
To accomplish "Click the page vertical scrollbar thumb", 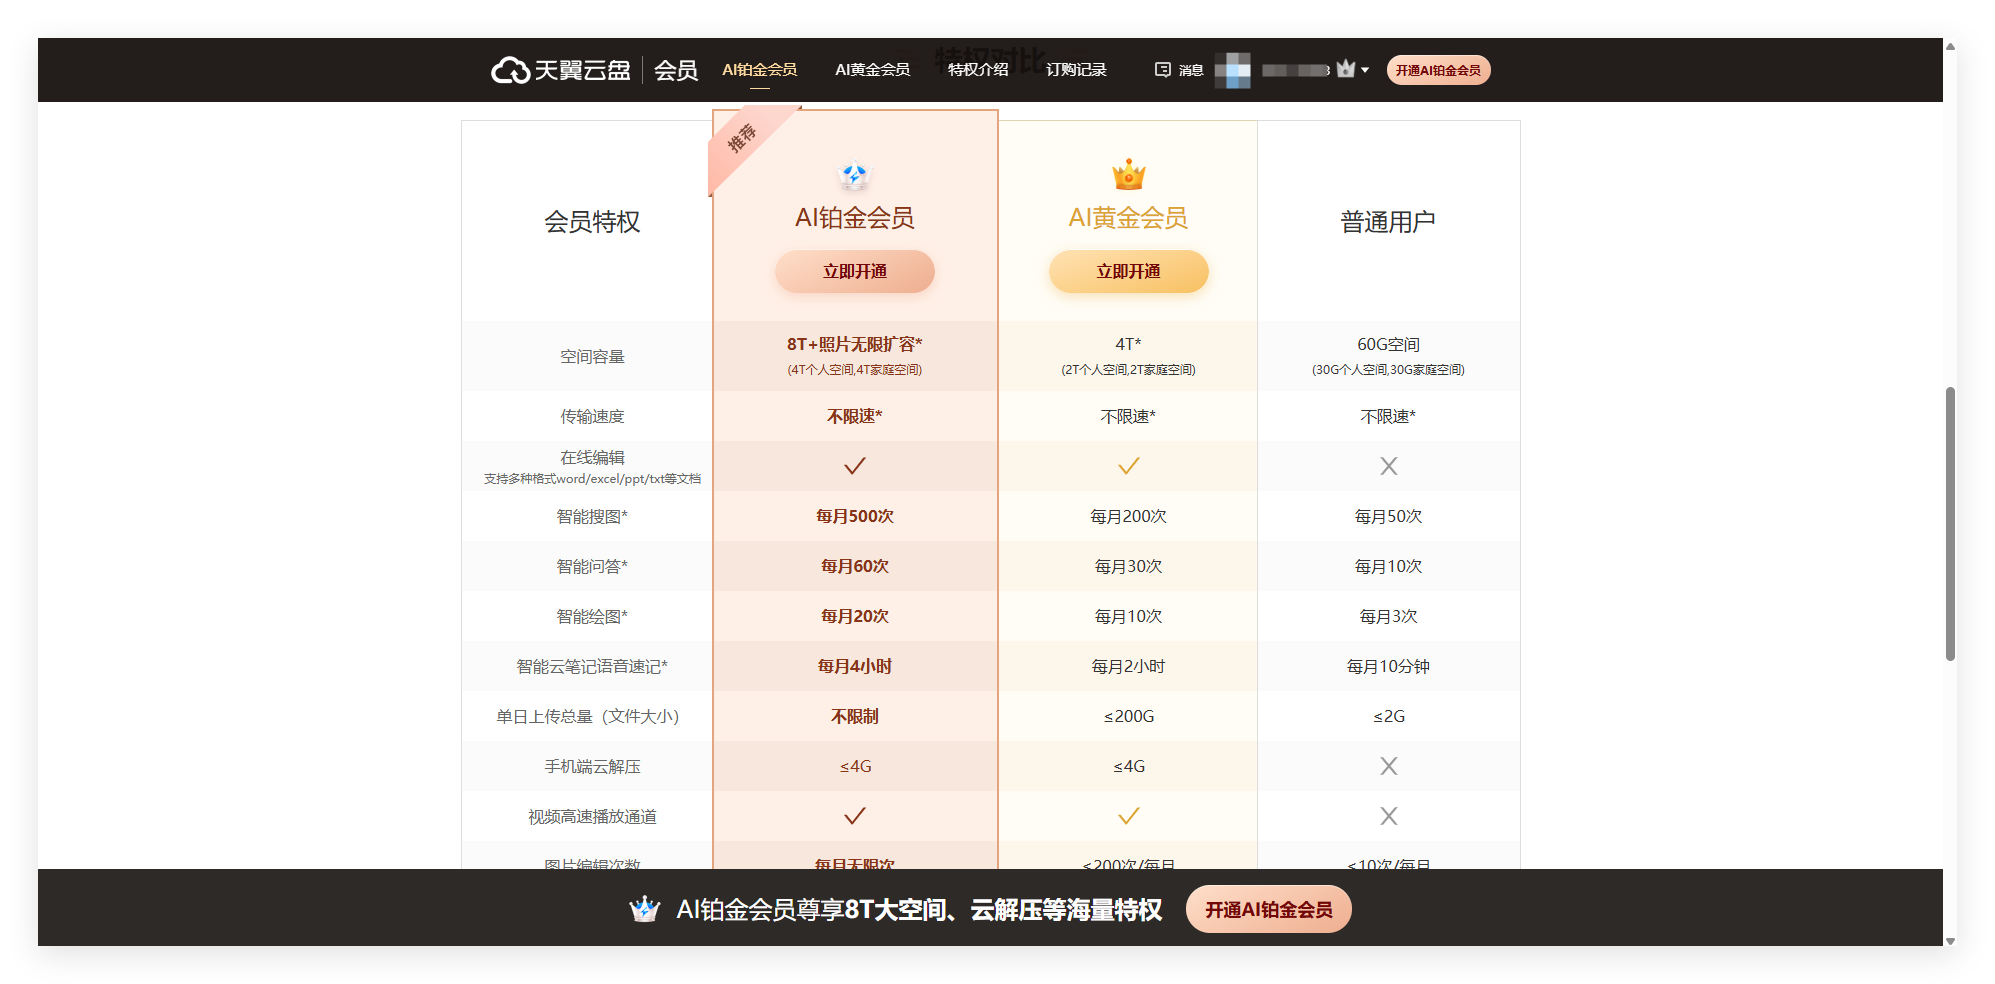I will 1949,523.
